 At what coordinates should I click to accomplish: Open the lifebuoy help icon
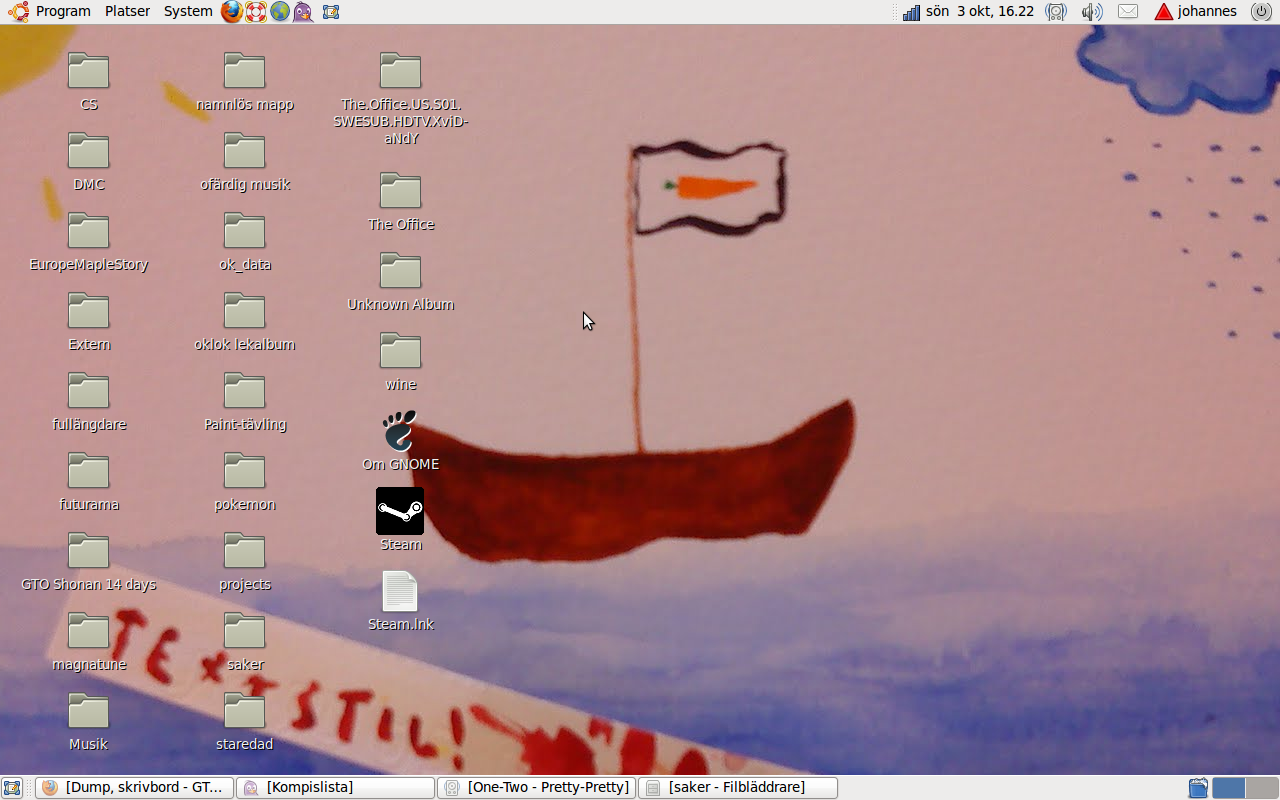pos(256,12)
